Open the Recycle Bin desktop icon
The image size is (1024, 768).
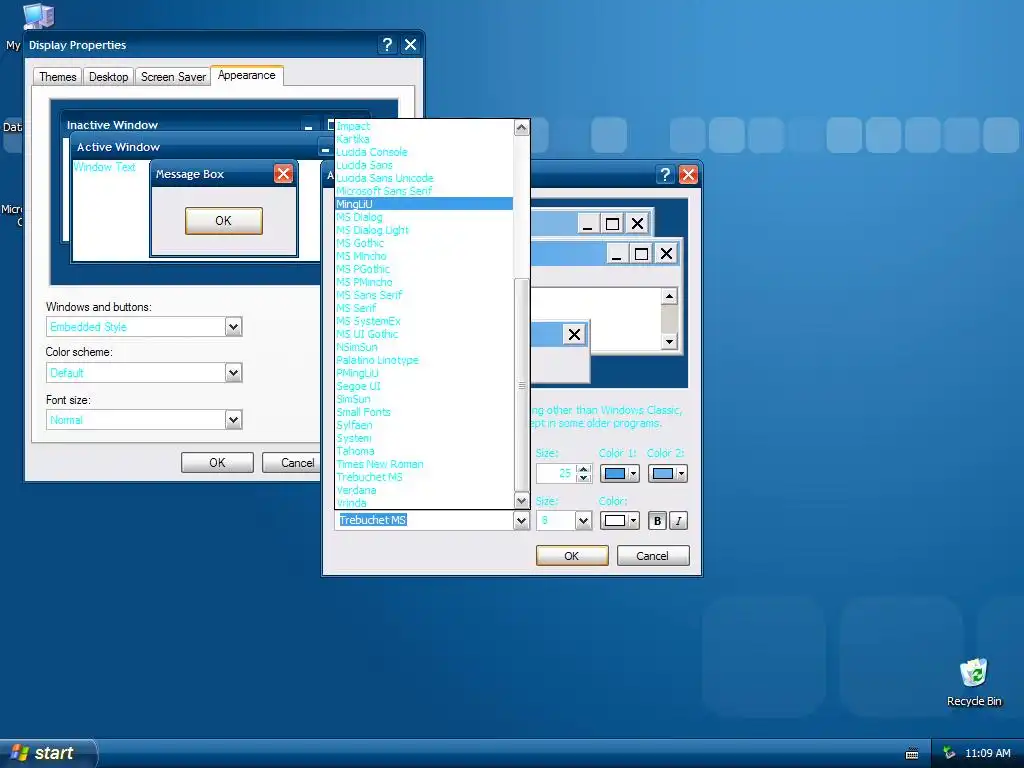(974, 682)
